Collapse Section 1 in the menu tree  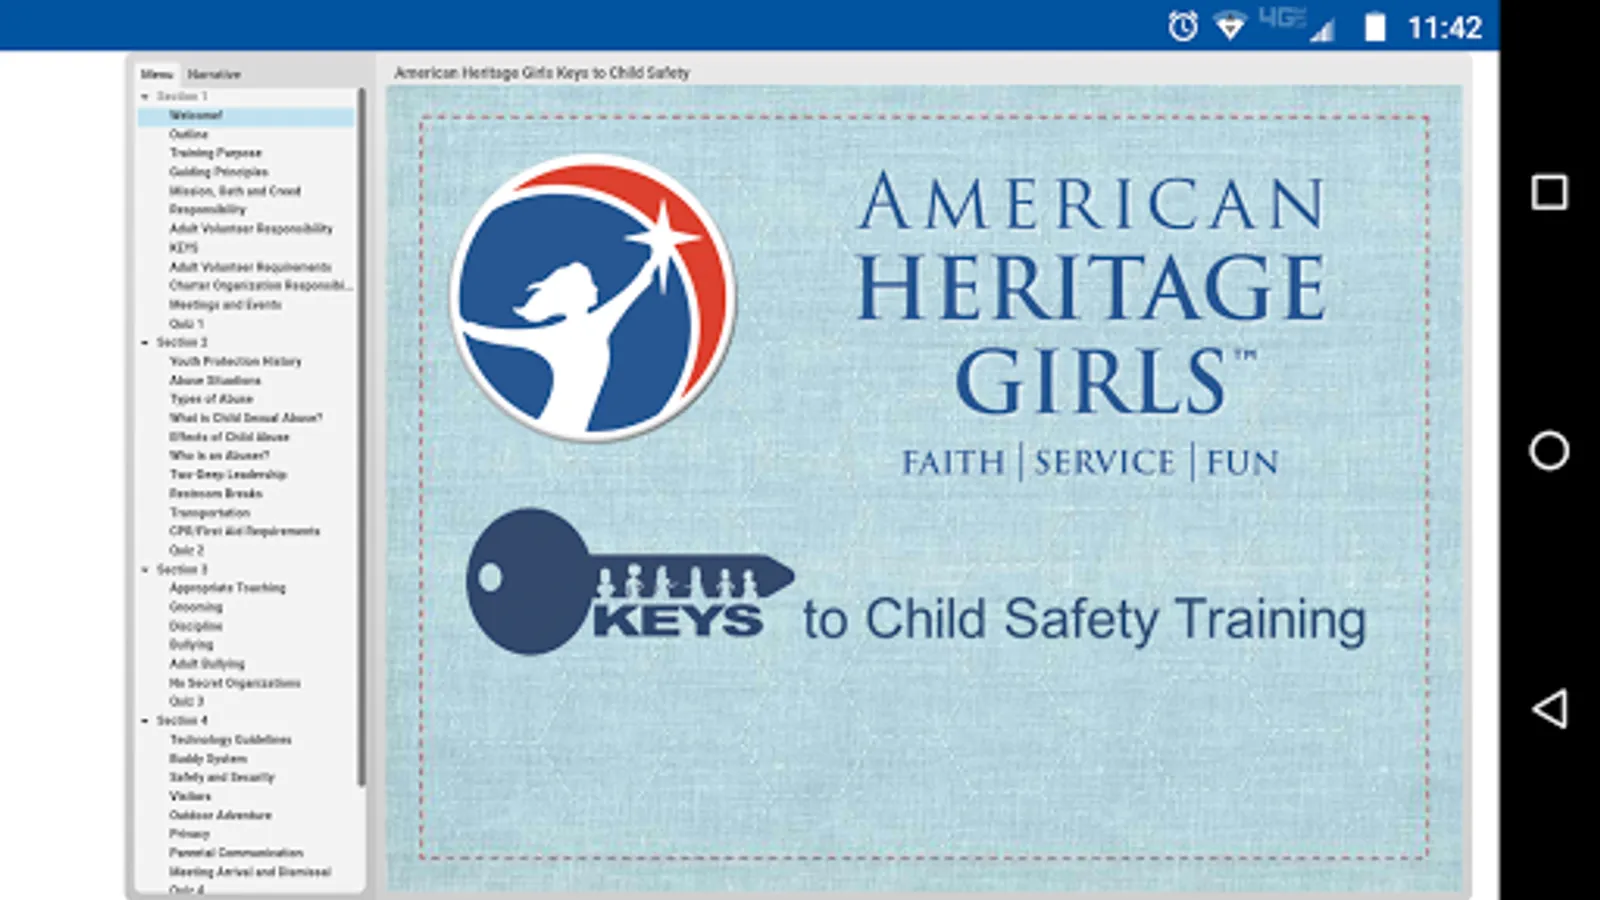point(145,97)
